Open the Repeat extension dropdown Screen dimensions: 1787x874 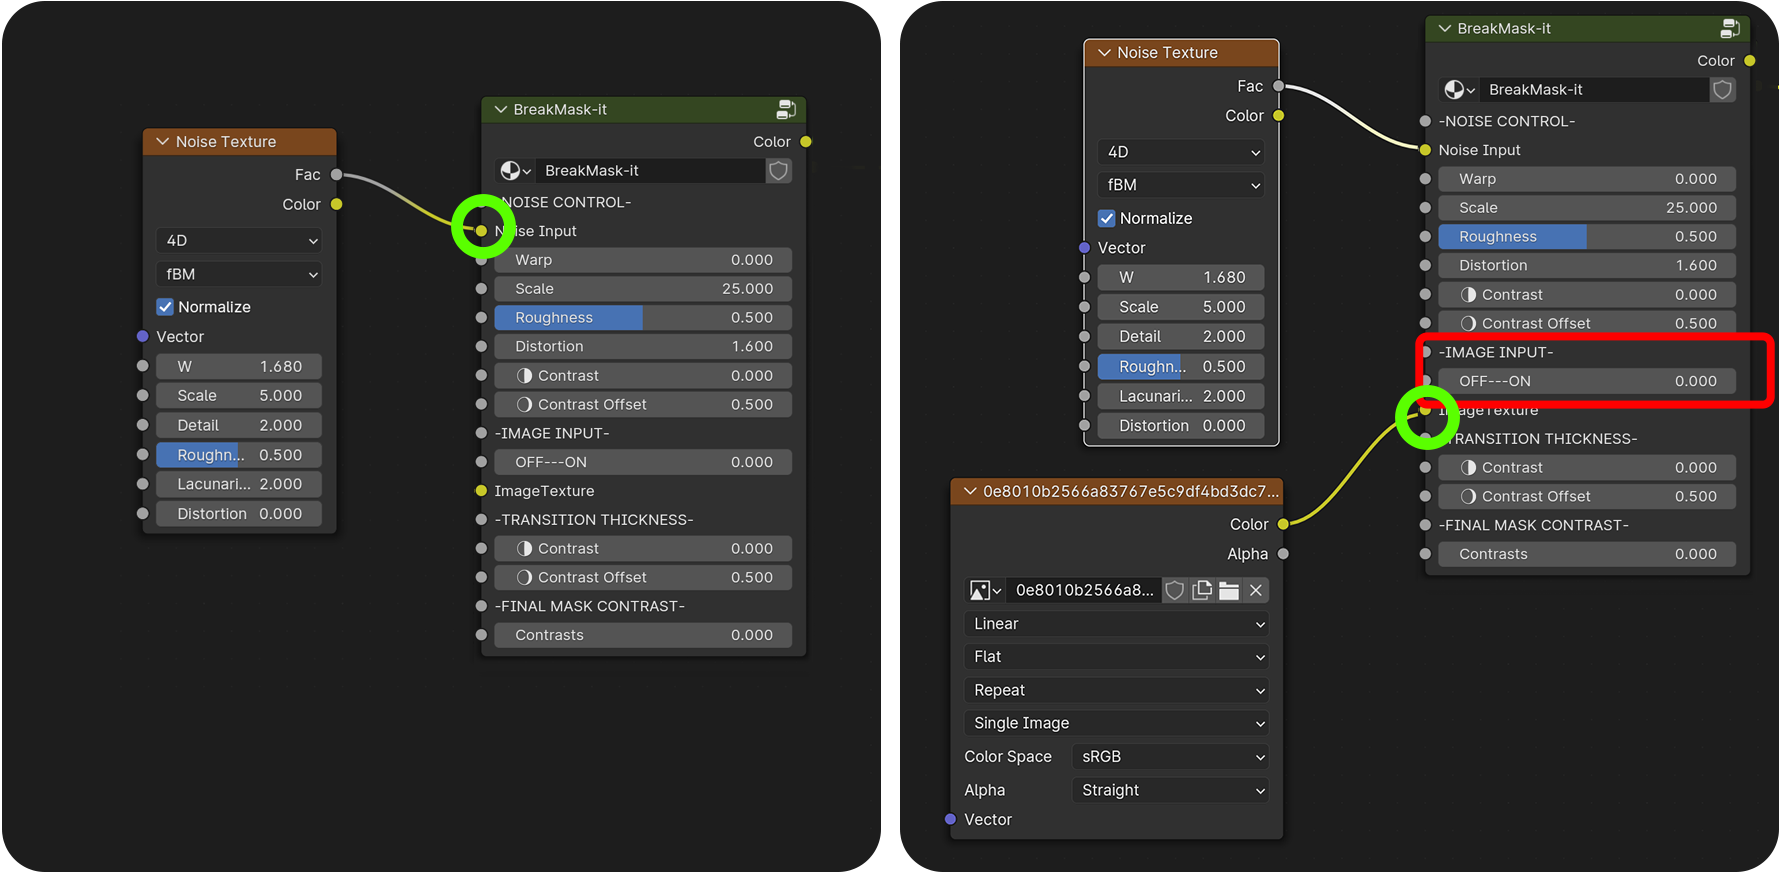click(x=1116, y=690)
